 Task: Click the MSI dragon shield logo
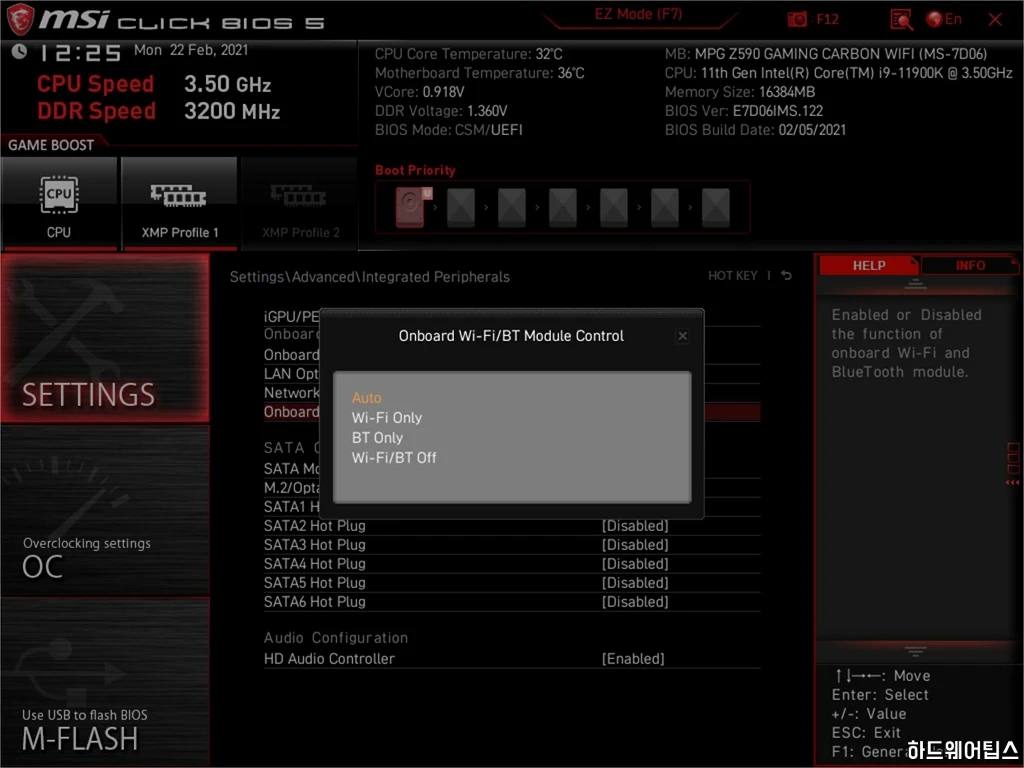coord(20,18)
